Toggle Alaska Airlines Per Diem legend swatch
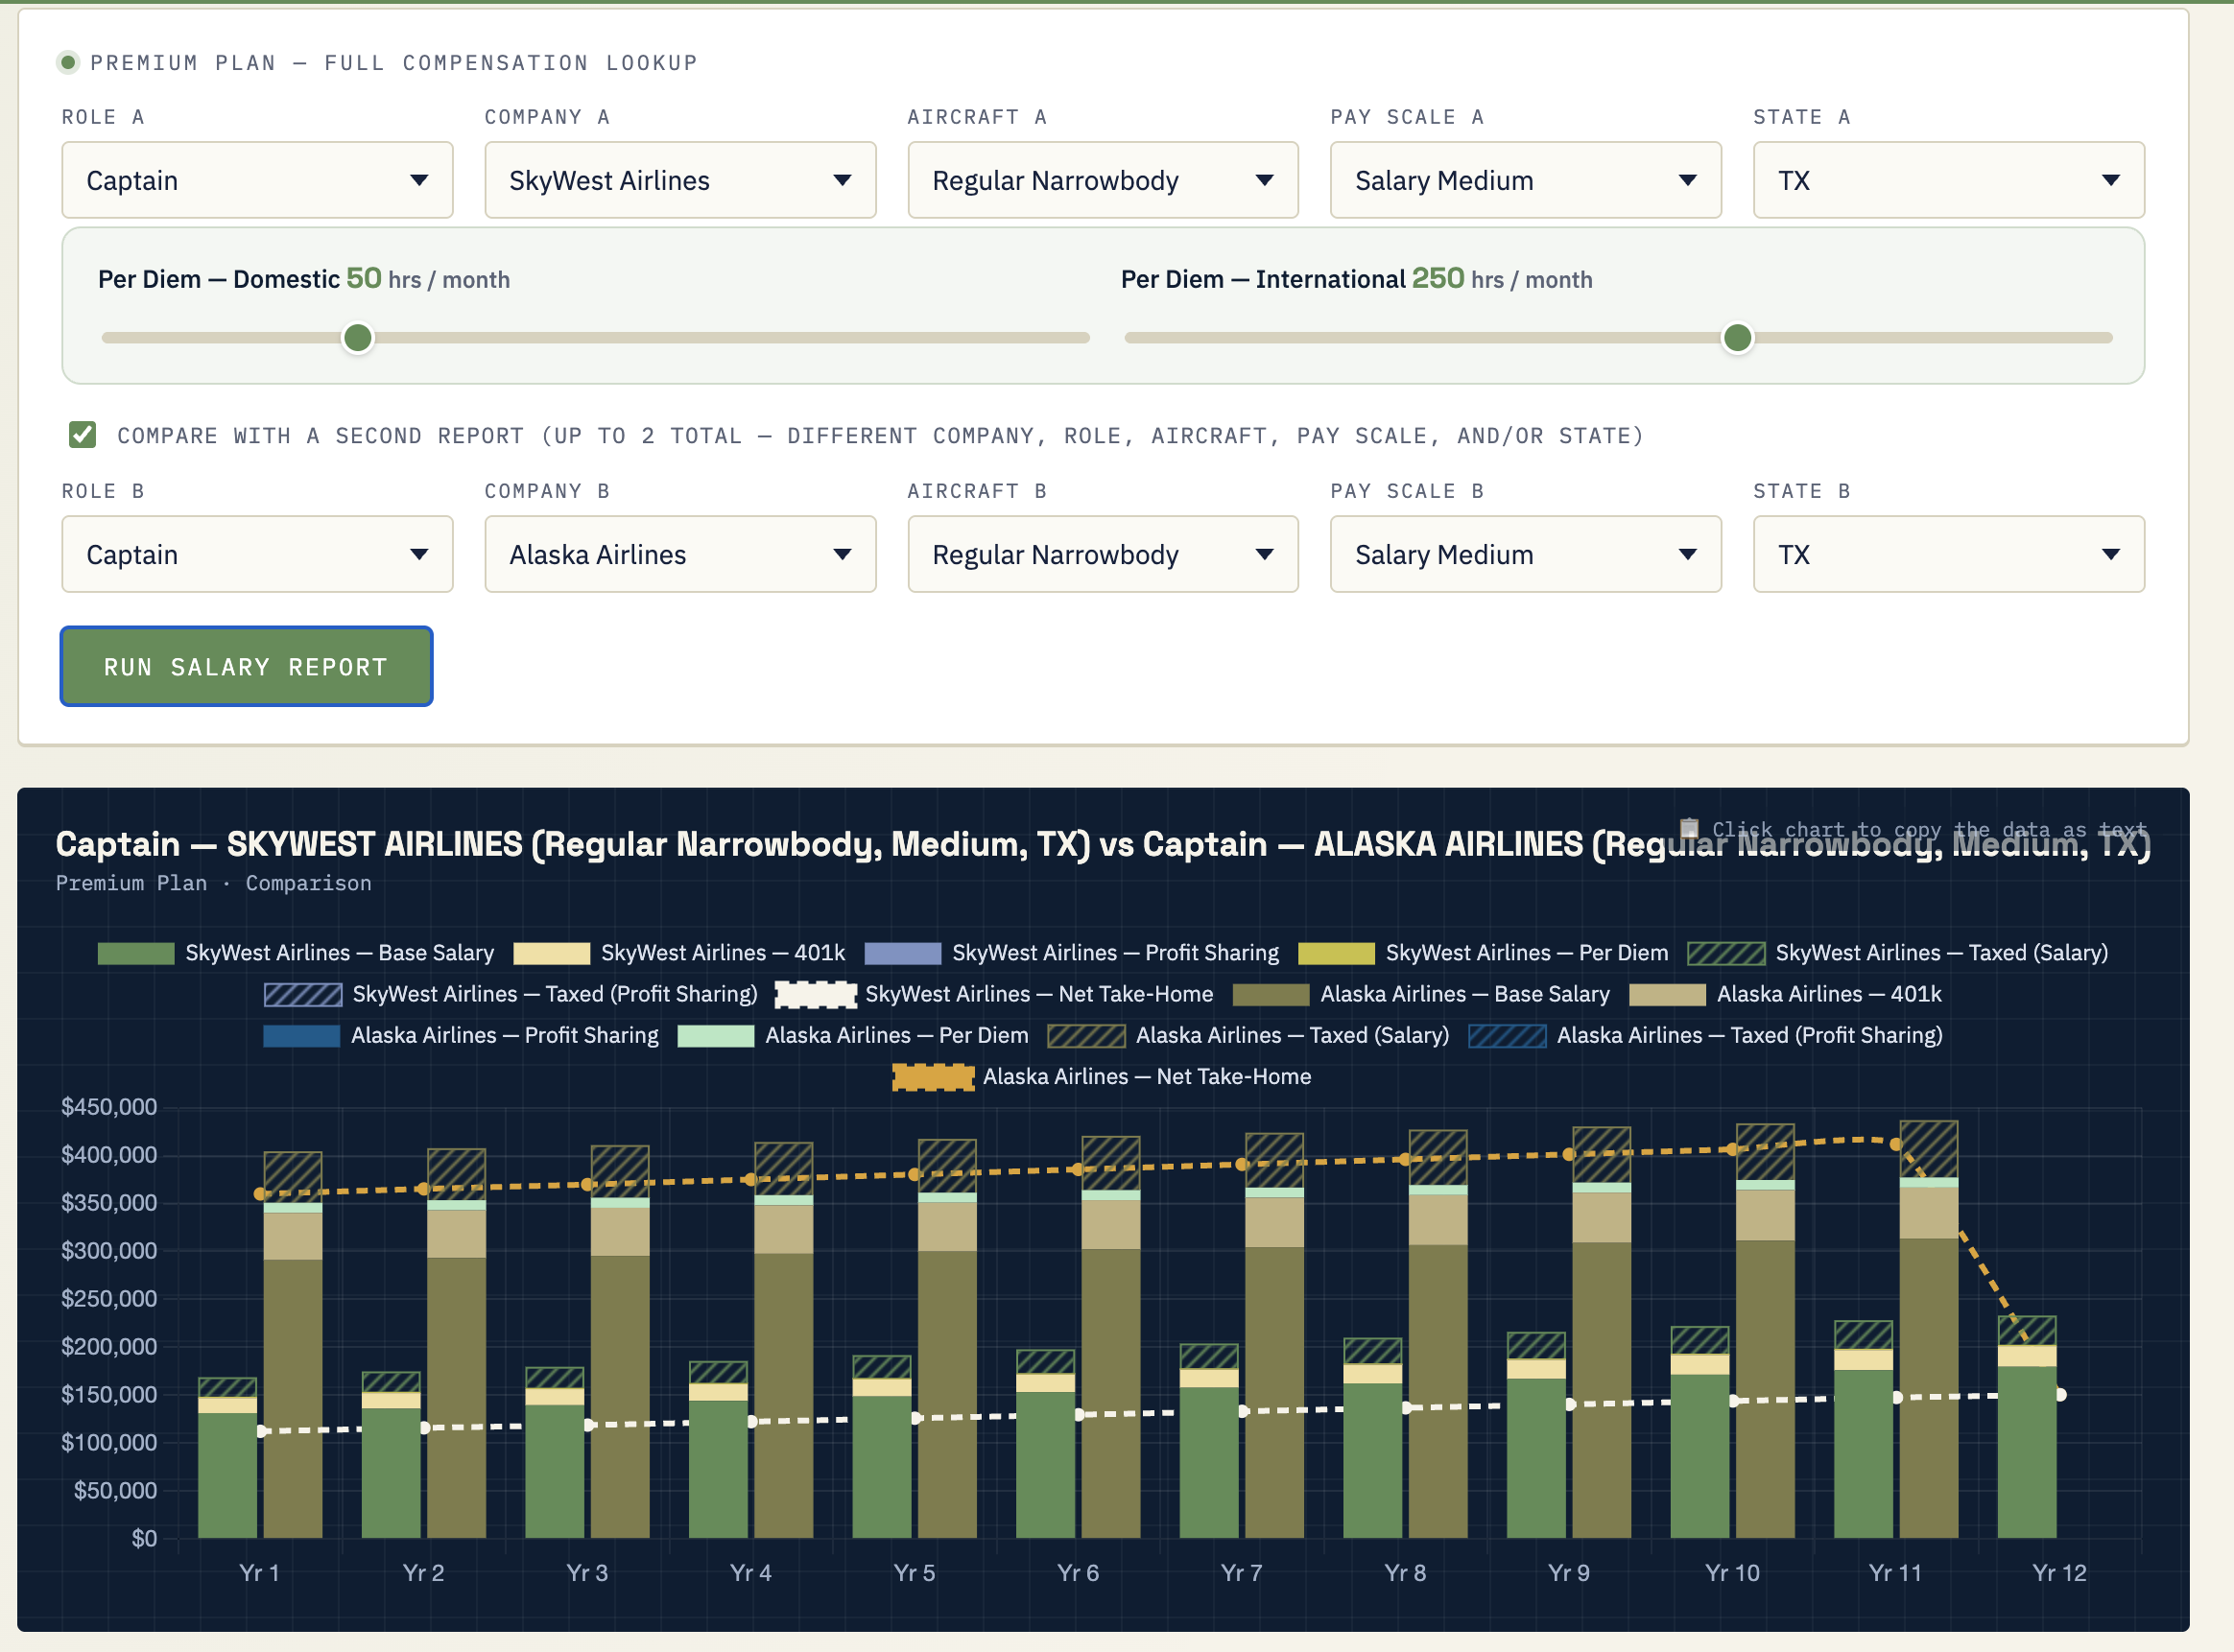The width and height of the screenshot is (2234, 1652). click(715, 1035)
